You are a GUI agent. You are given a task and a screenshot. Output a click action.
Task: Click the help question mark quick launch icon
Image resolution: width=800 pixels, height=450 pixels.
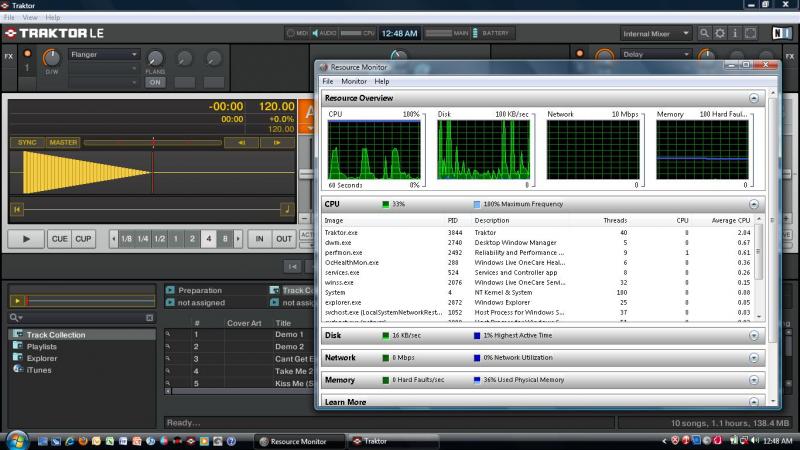tap(231, 441)
